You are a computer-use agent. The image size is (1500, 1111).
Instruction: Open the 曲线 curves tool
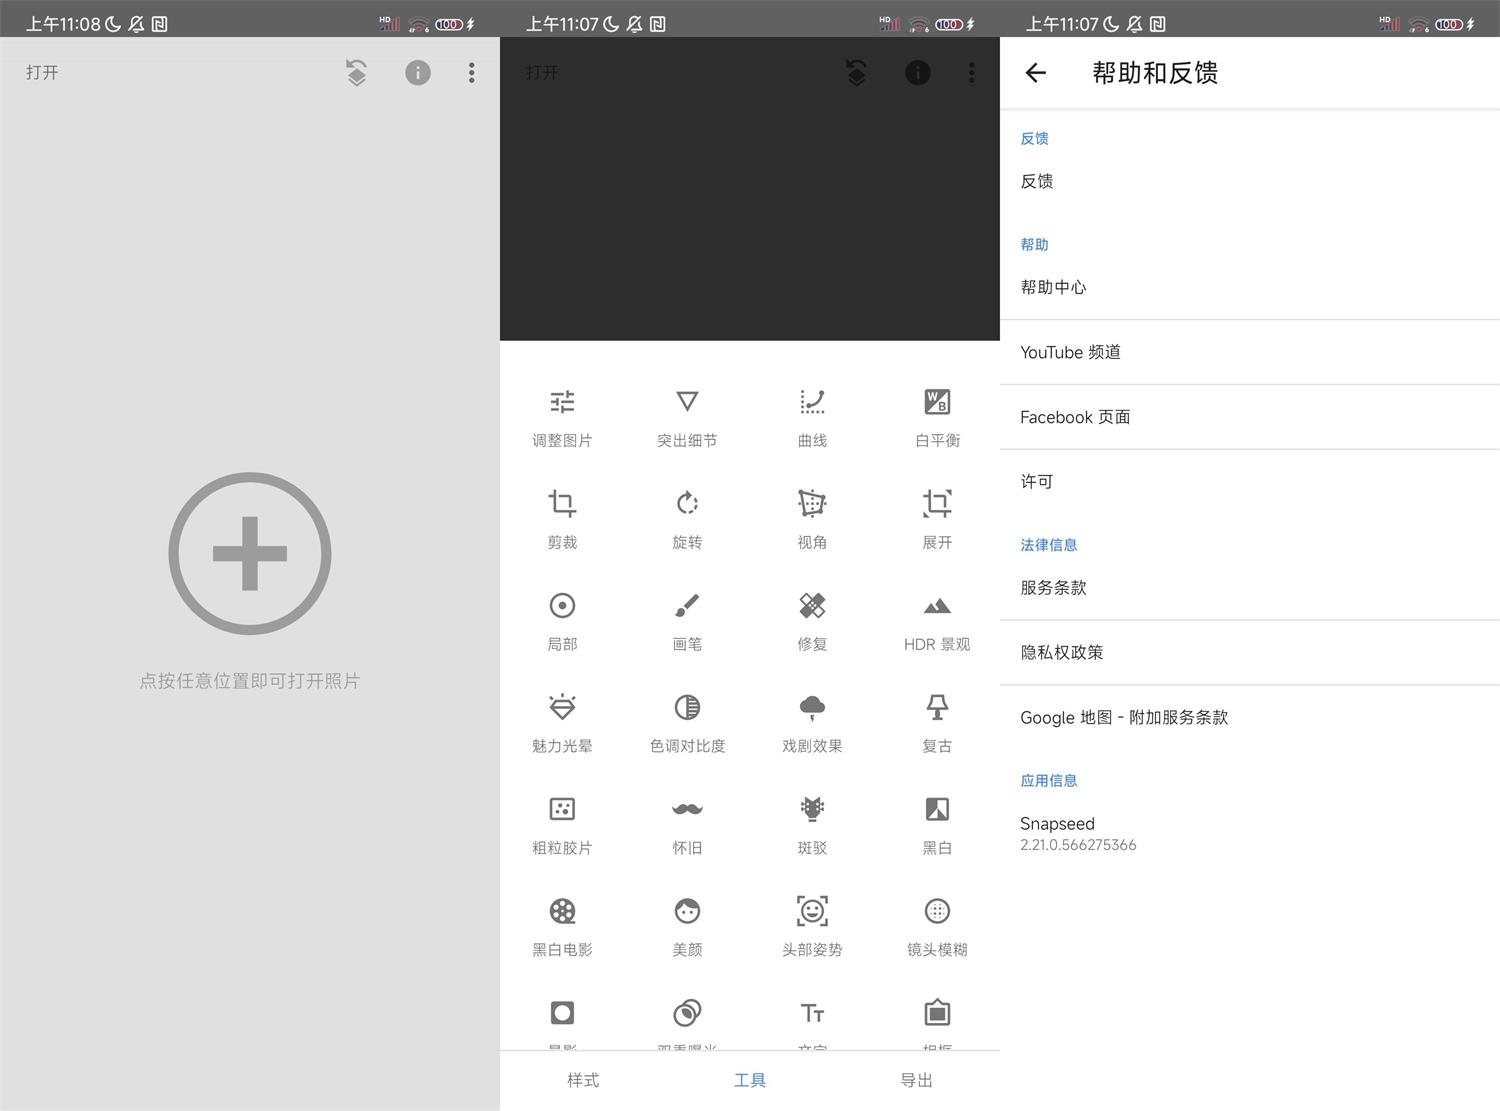coord(812,415)
